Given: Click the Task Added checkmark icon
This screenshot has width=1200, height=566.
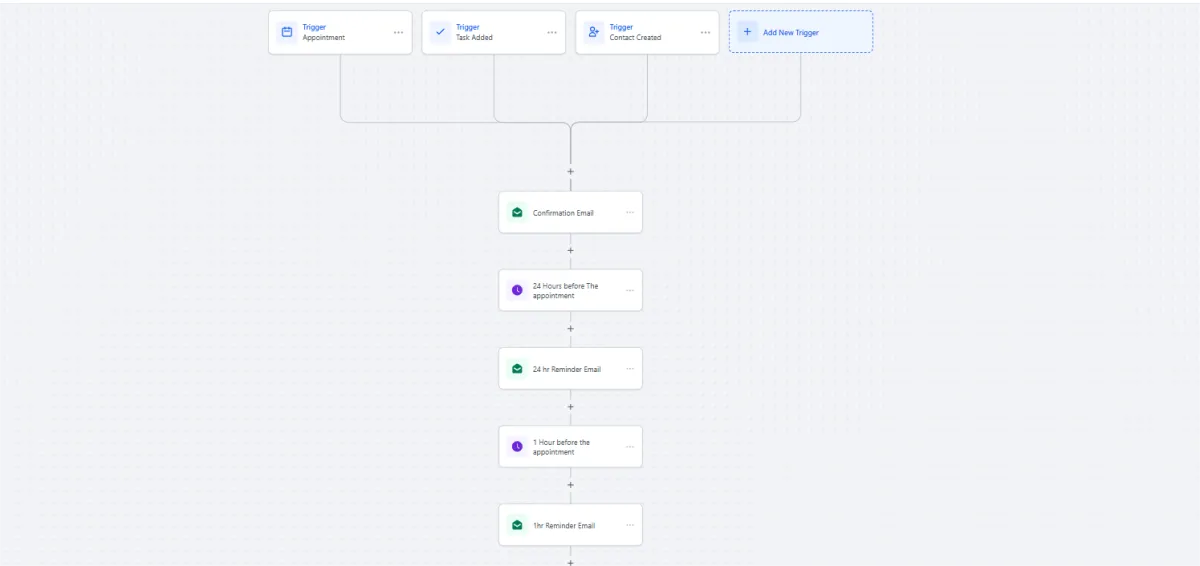Looking at the screenshot, I should pyautogui.click(x=440, y=32).
